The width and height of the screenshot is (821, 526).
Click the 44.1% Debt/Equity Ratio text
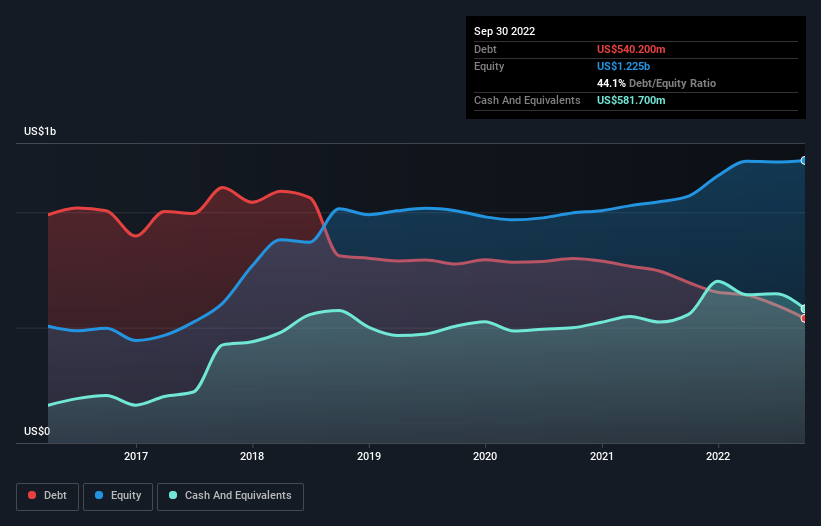point(656,83)
